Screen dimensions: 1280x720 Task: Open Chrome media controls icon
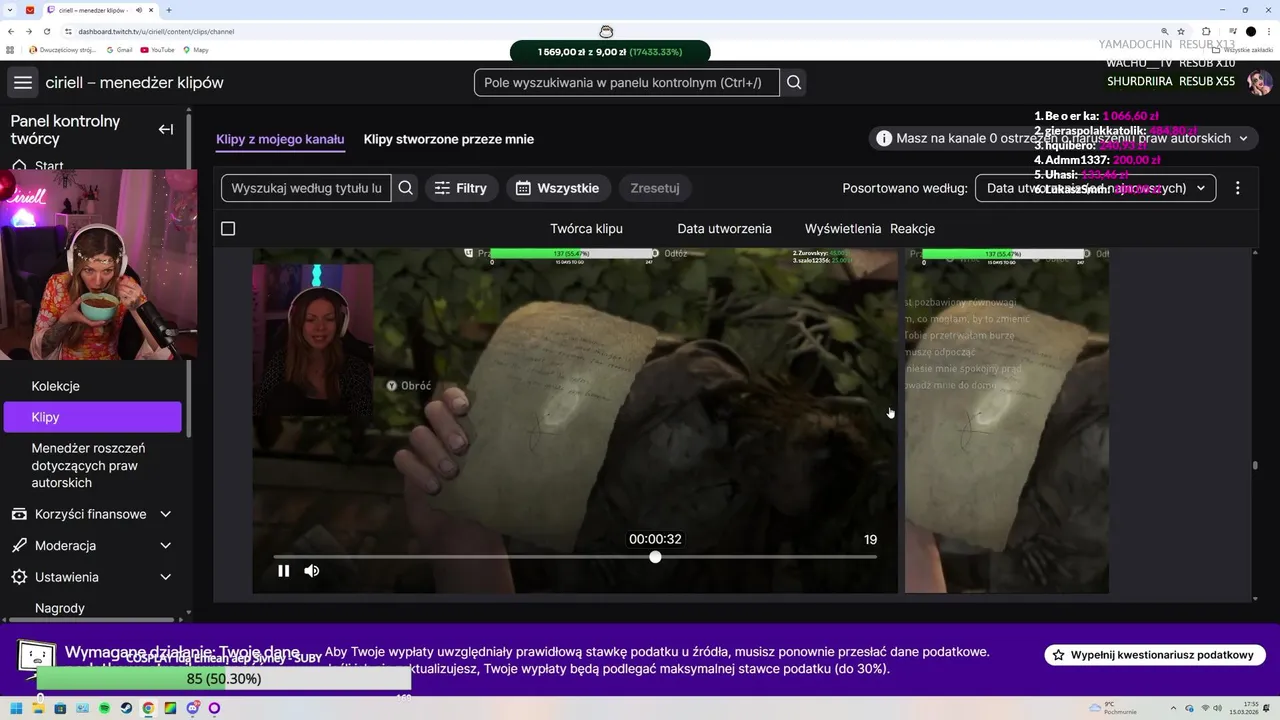pyautogui.click(x=1231, y=31)
